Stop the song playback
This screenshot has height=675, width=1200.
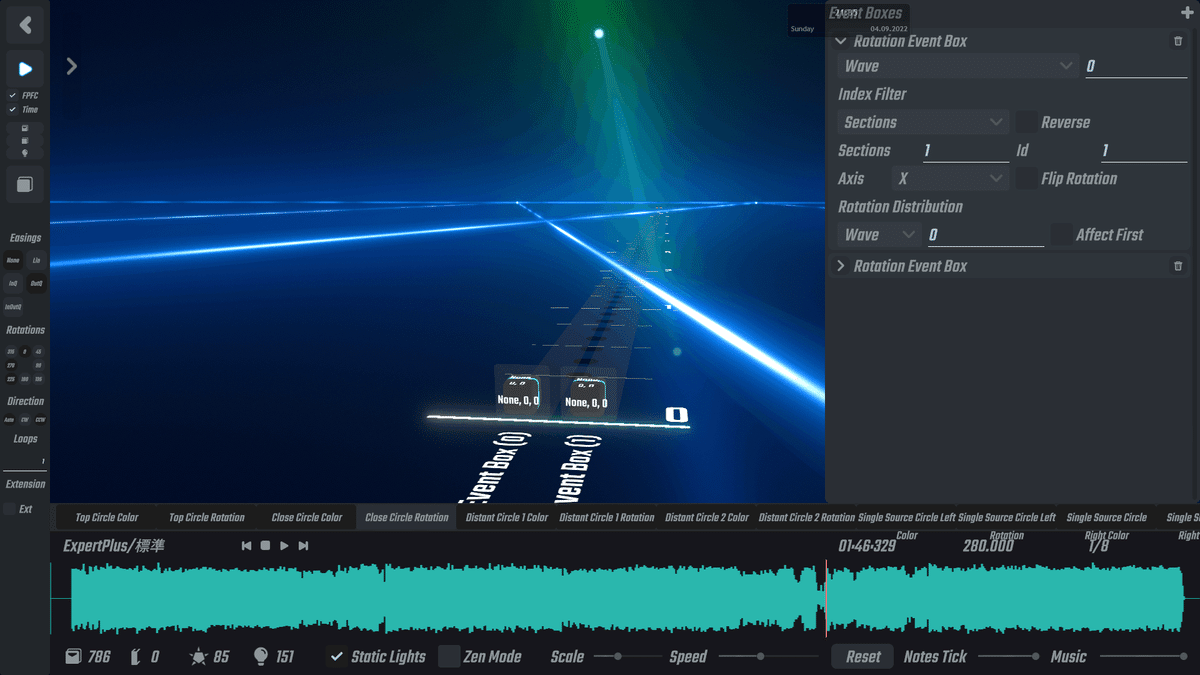click(x=265, y=546)
